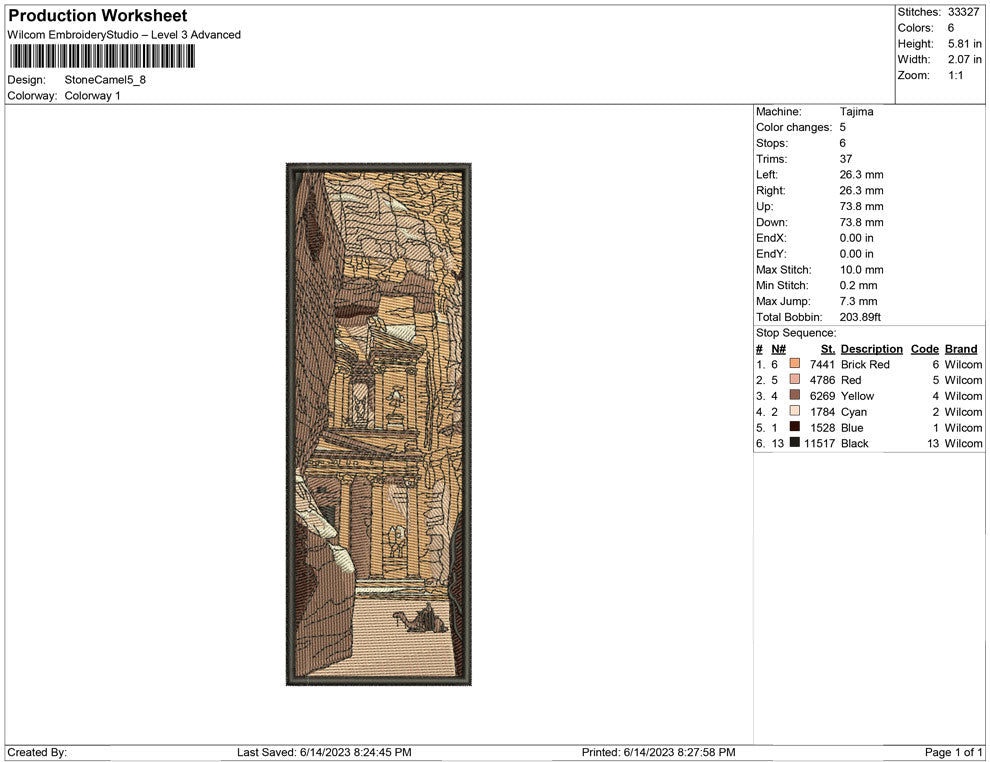Screen dimensions: 990x762
Task: Click the camel in the design preview
Action: click(420, 621)
